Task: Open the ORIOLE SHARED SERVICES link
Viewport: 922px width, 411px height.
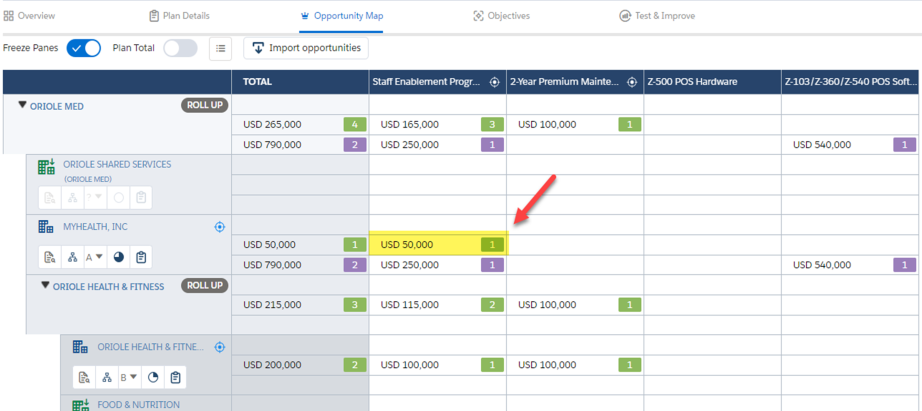Action: [x=118, y=165]
